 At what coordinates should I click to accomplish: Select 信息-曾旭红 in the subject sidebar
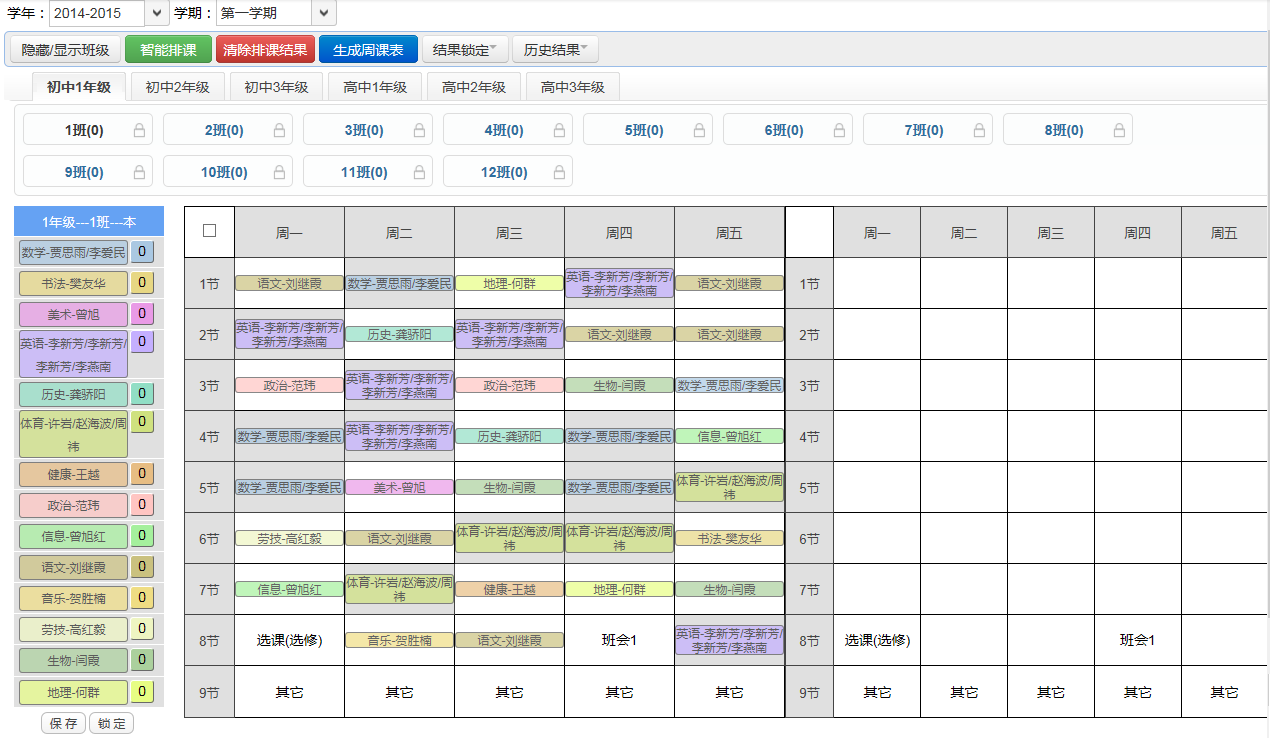[73, 536]
